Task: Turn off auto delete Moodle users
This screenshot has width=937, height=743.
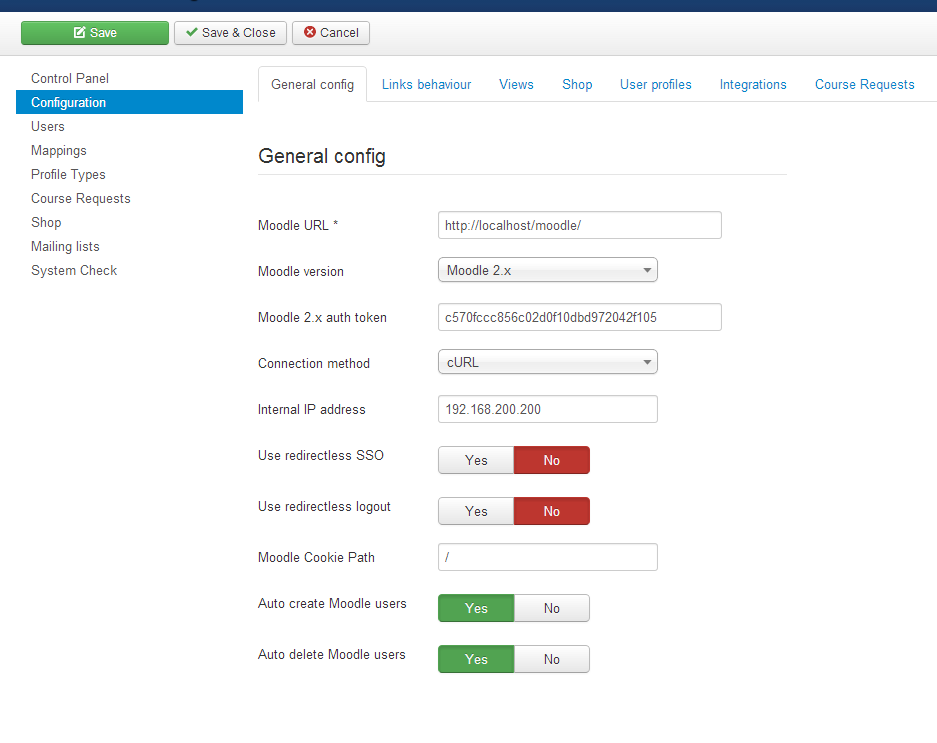Action: pos(551,659)
